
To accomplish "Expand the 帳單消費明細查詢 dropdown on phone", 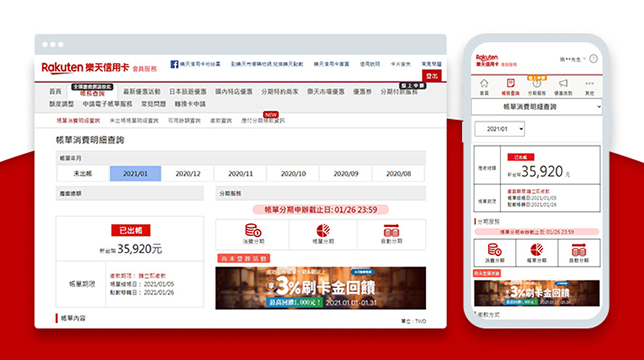I will coord(536,107).
